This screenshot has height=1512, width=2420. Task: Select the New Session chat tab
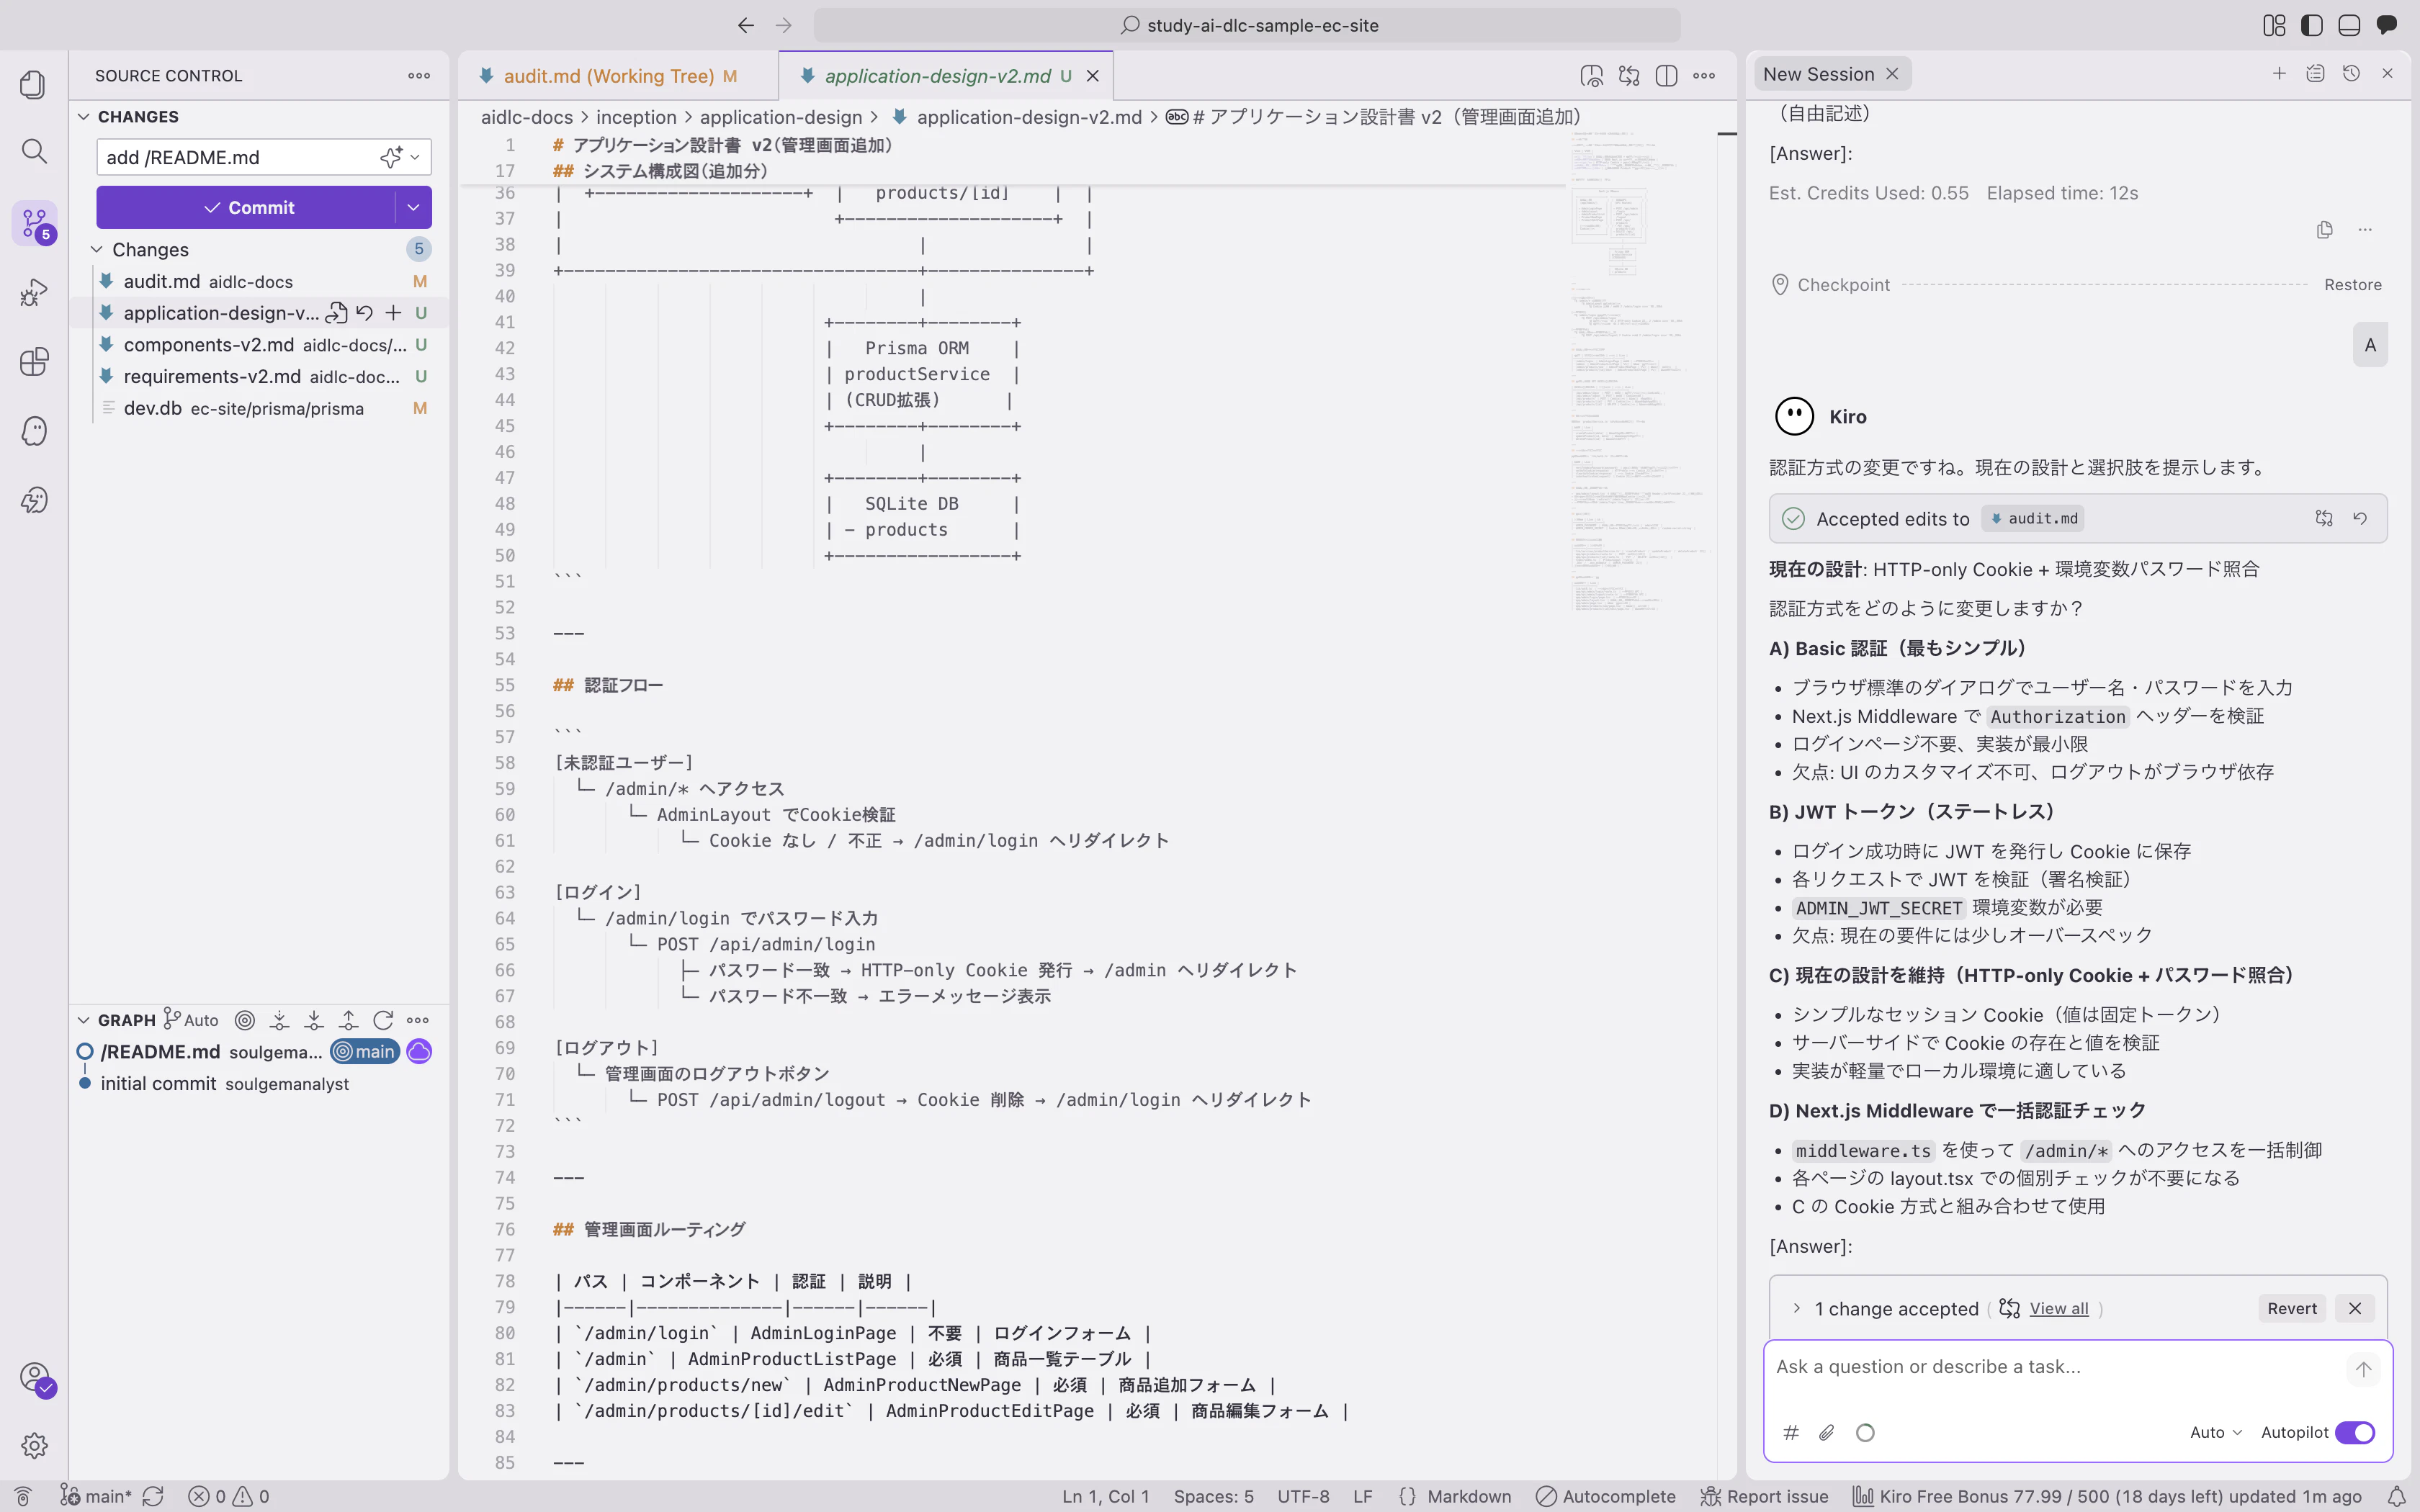click(x=1831, y=74)
